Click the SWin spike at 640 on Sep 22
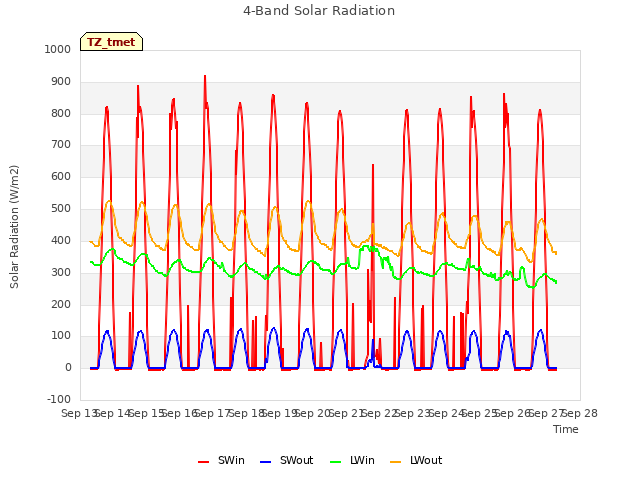Viewport: 640px width, 480px height. click(373, 165)
